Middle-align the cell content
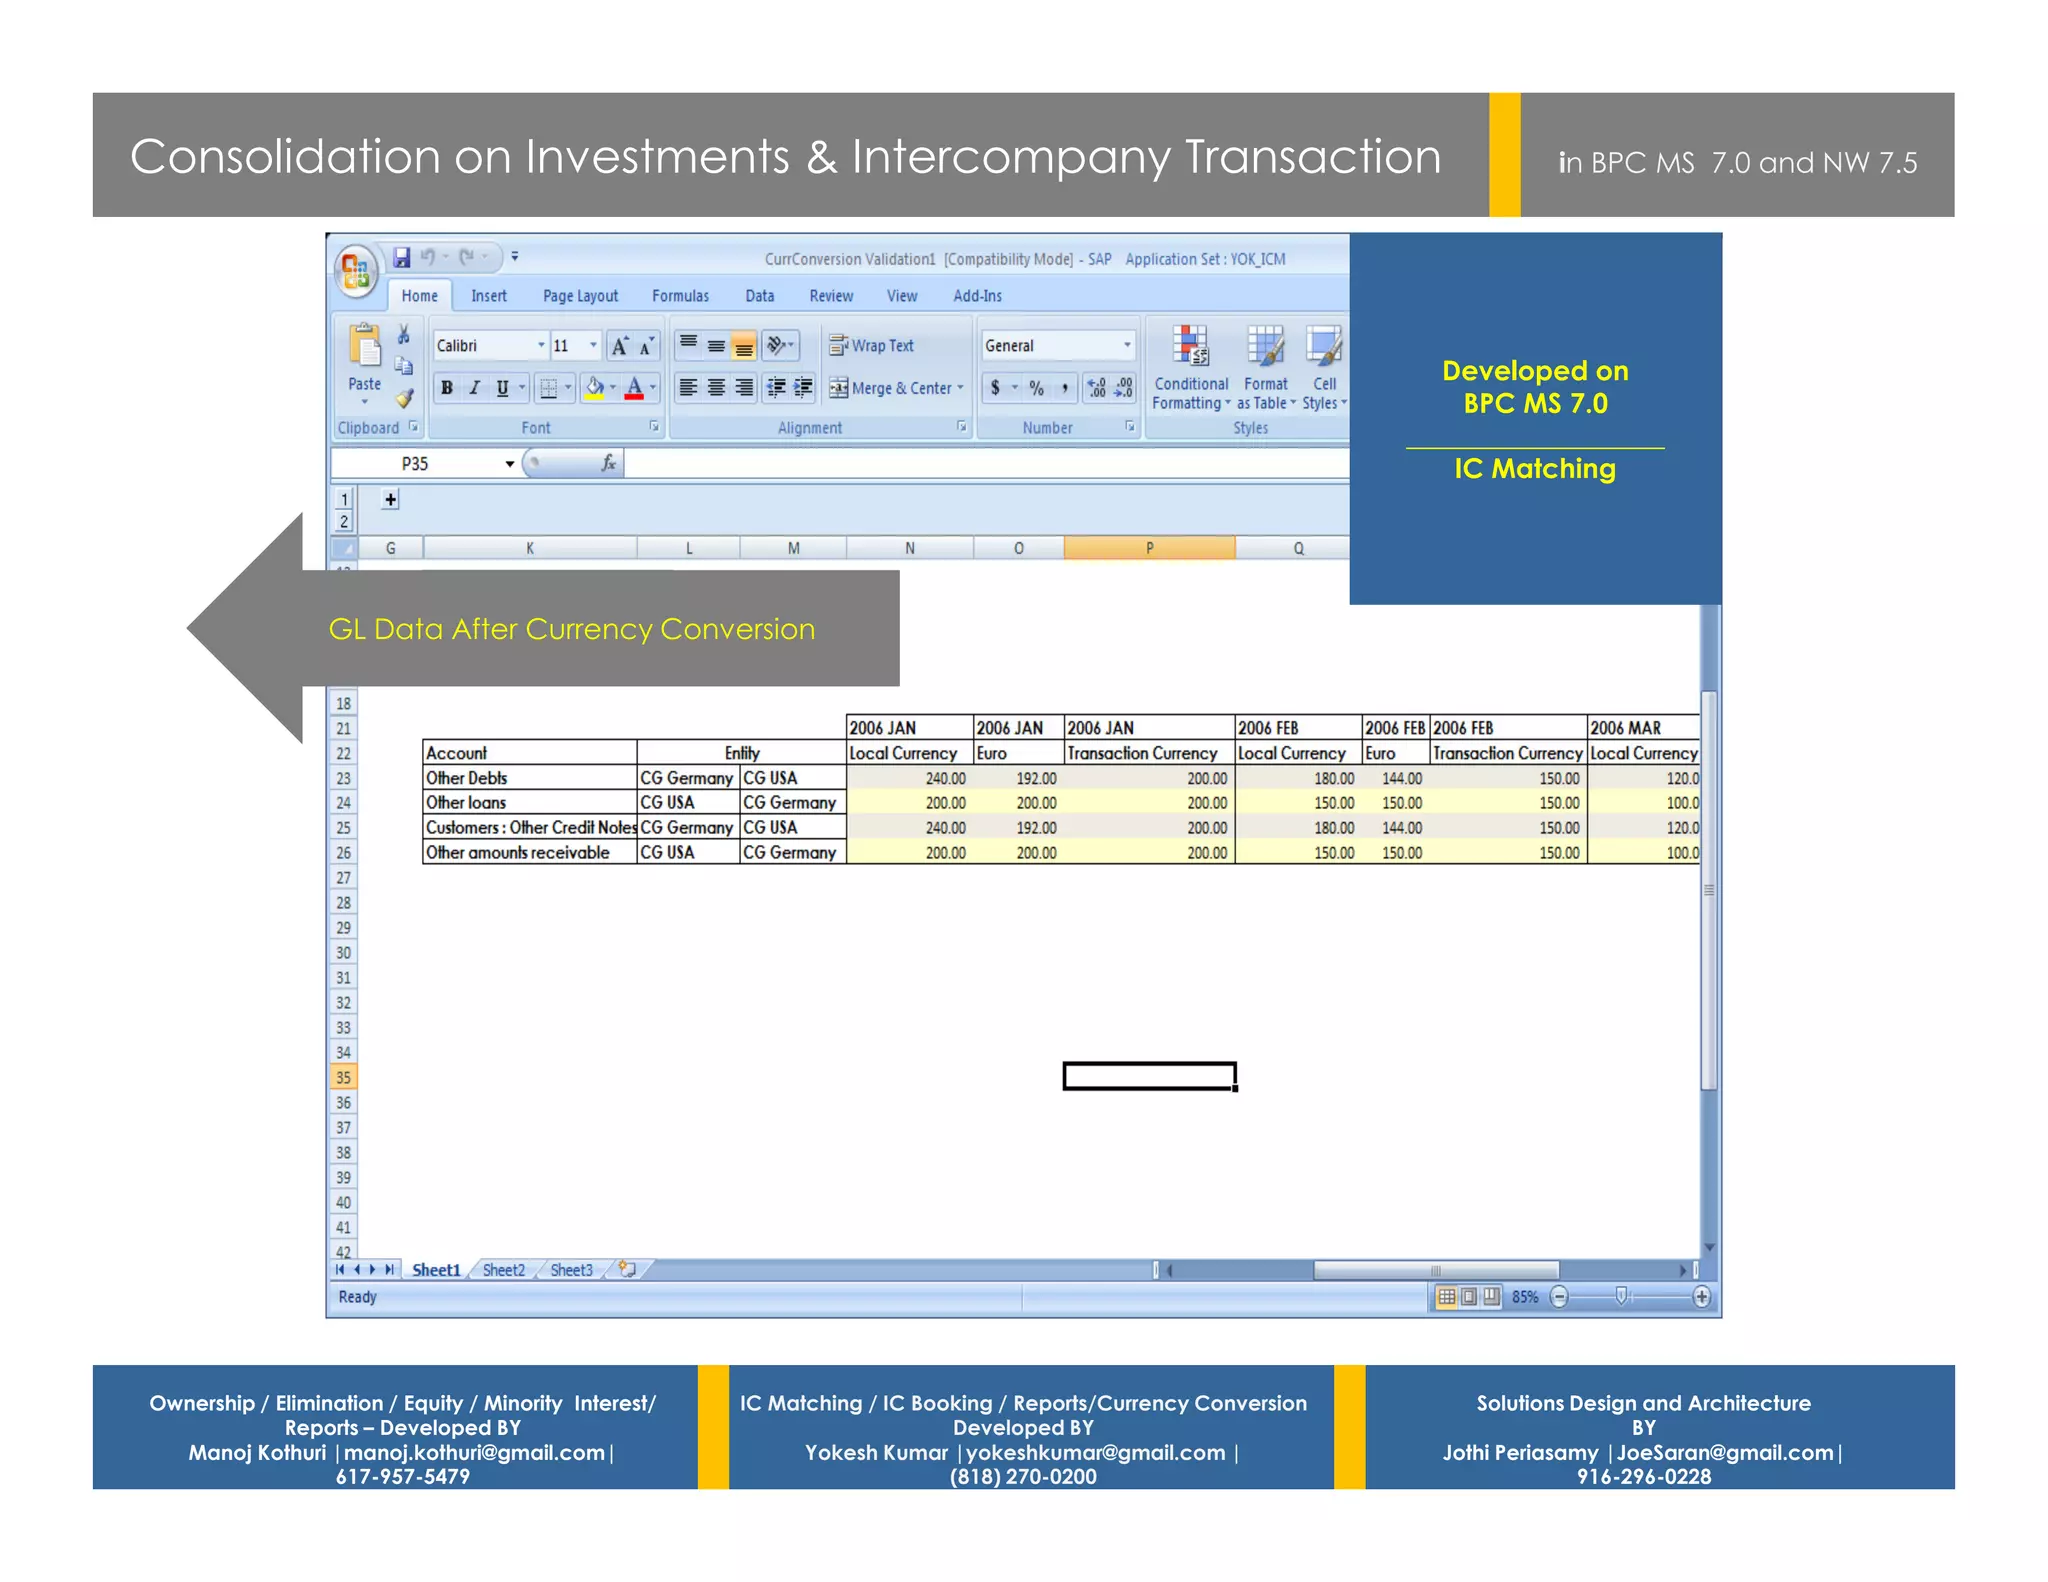Screen dimensions: 2048x1582 click(716, 345)
